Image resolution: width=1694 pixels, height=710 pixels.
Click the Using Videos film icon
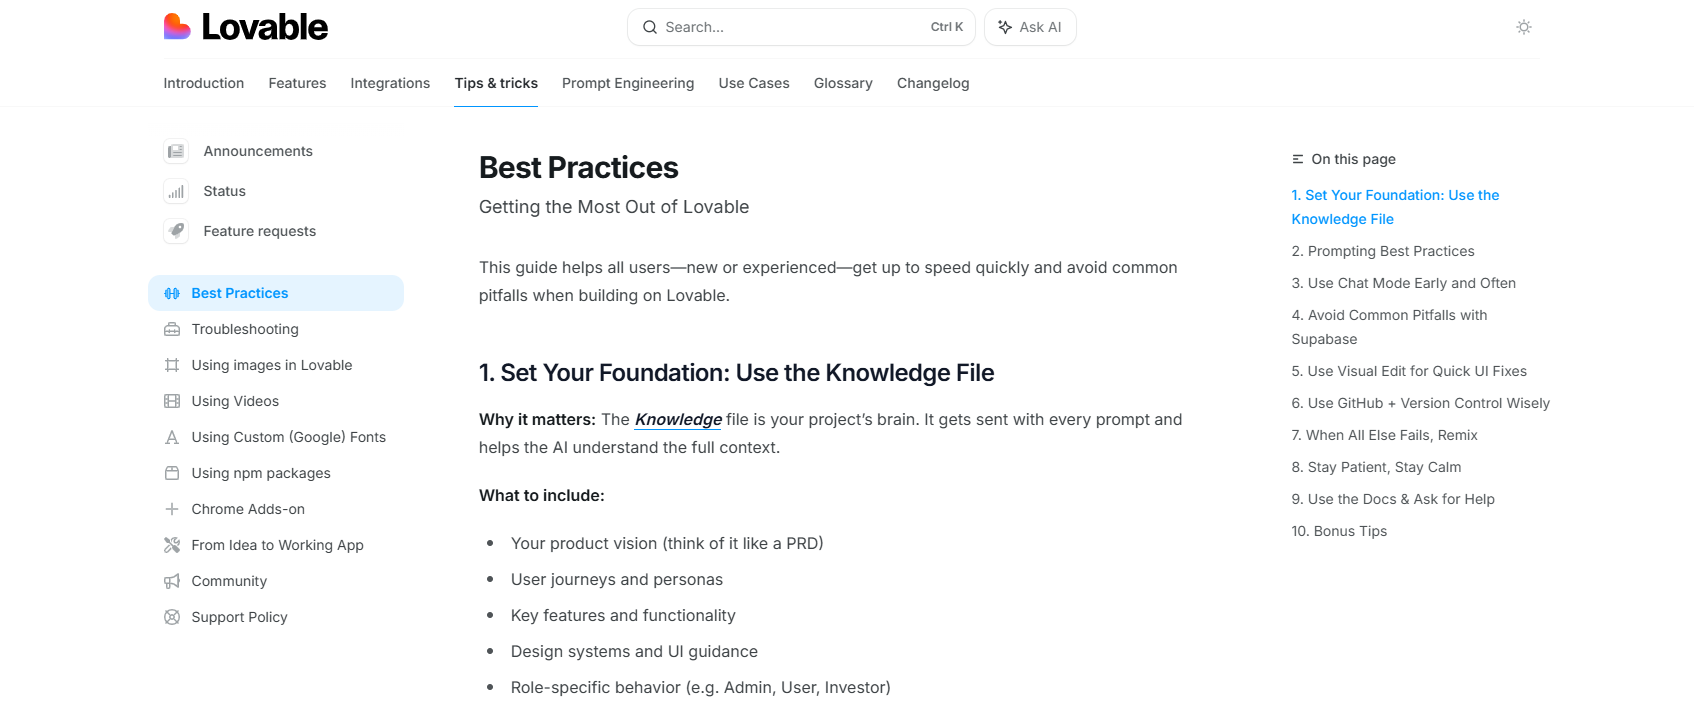(172, 401)
